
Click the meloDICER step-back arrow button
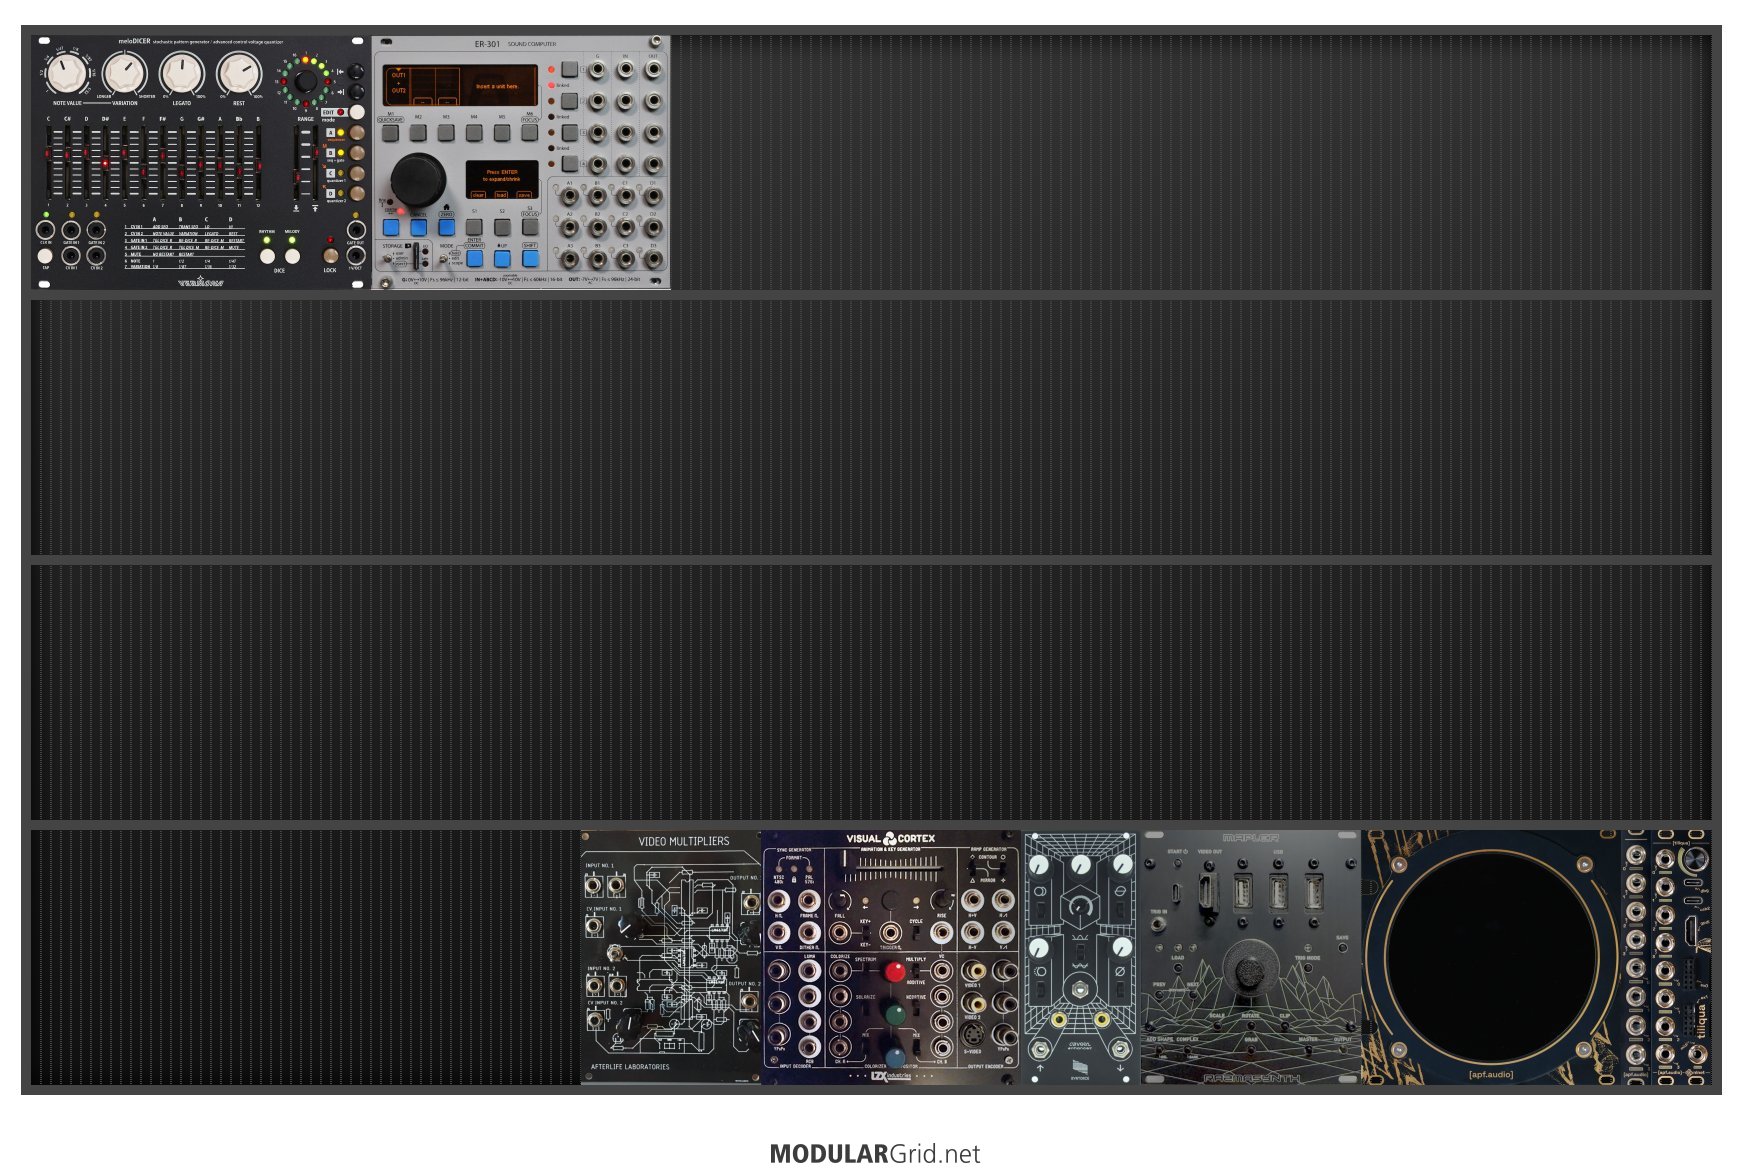(356, 71)
